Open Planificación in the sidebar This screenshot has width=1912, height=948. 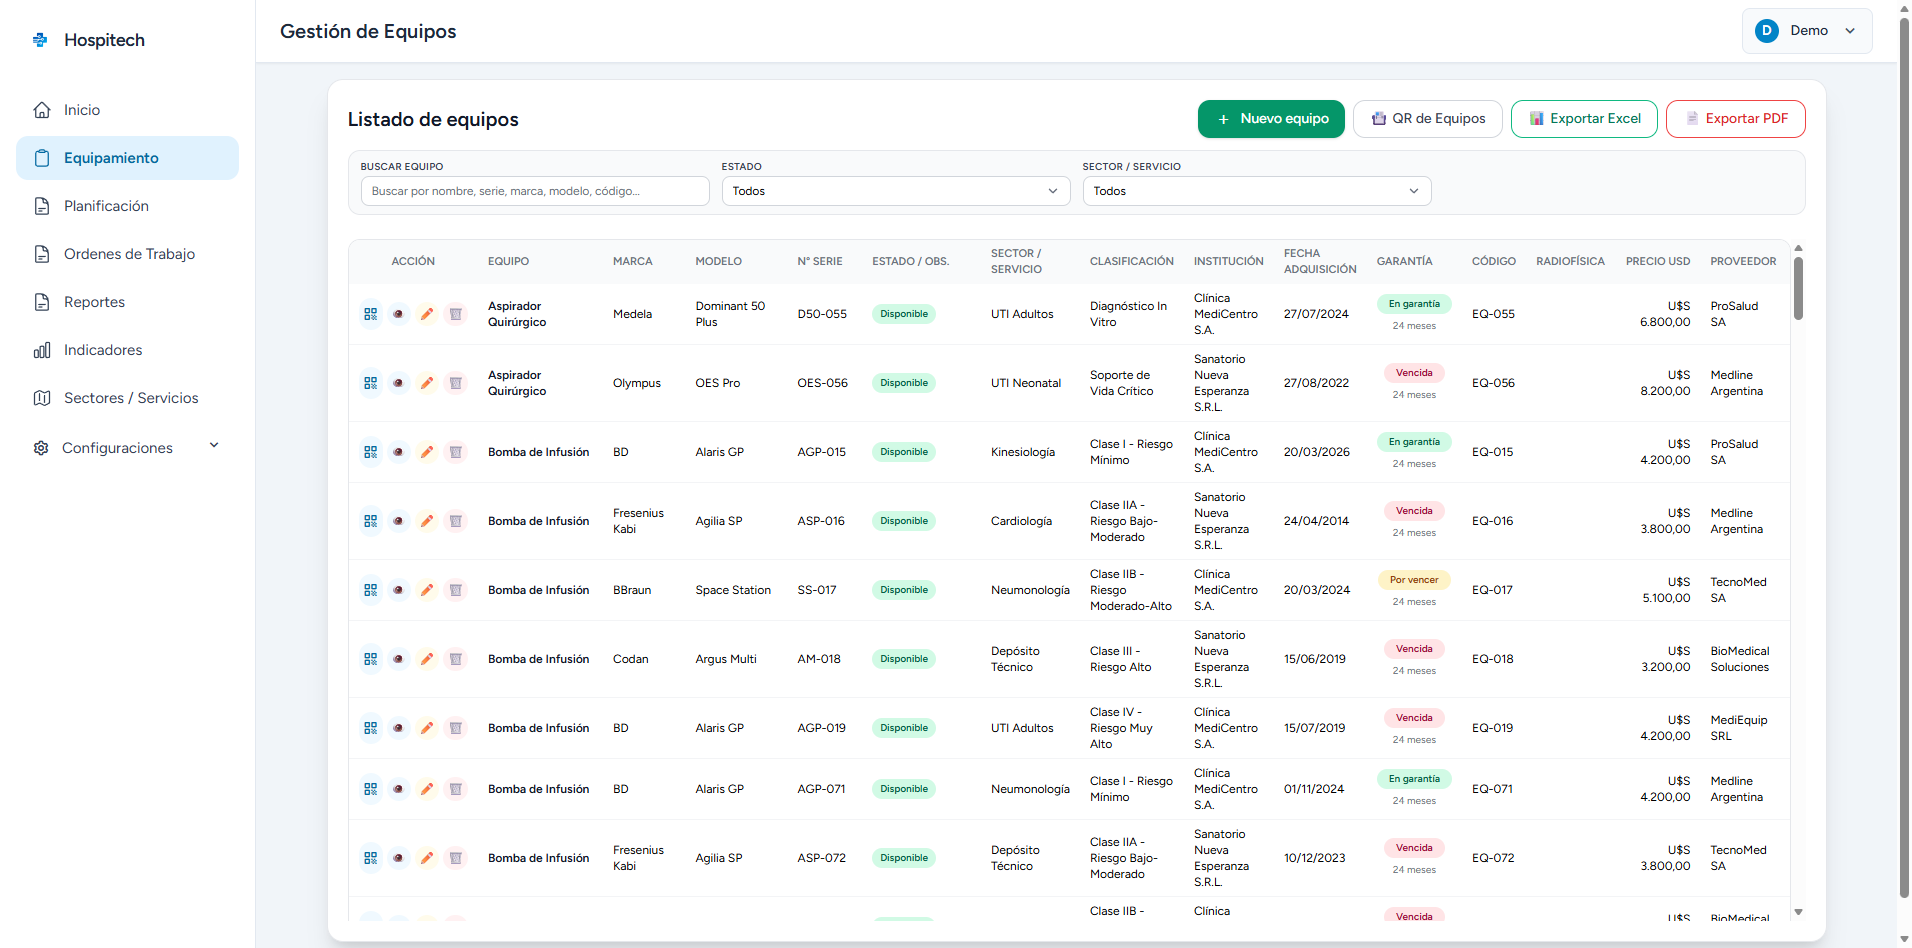tap(127, 206)
